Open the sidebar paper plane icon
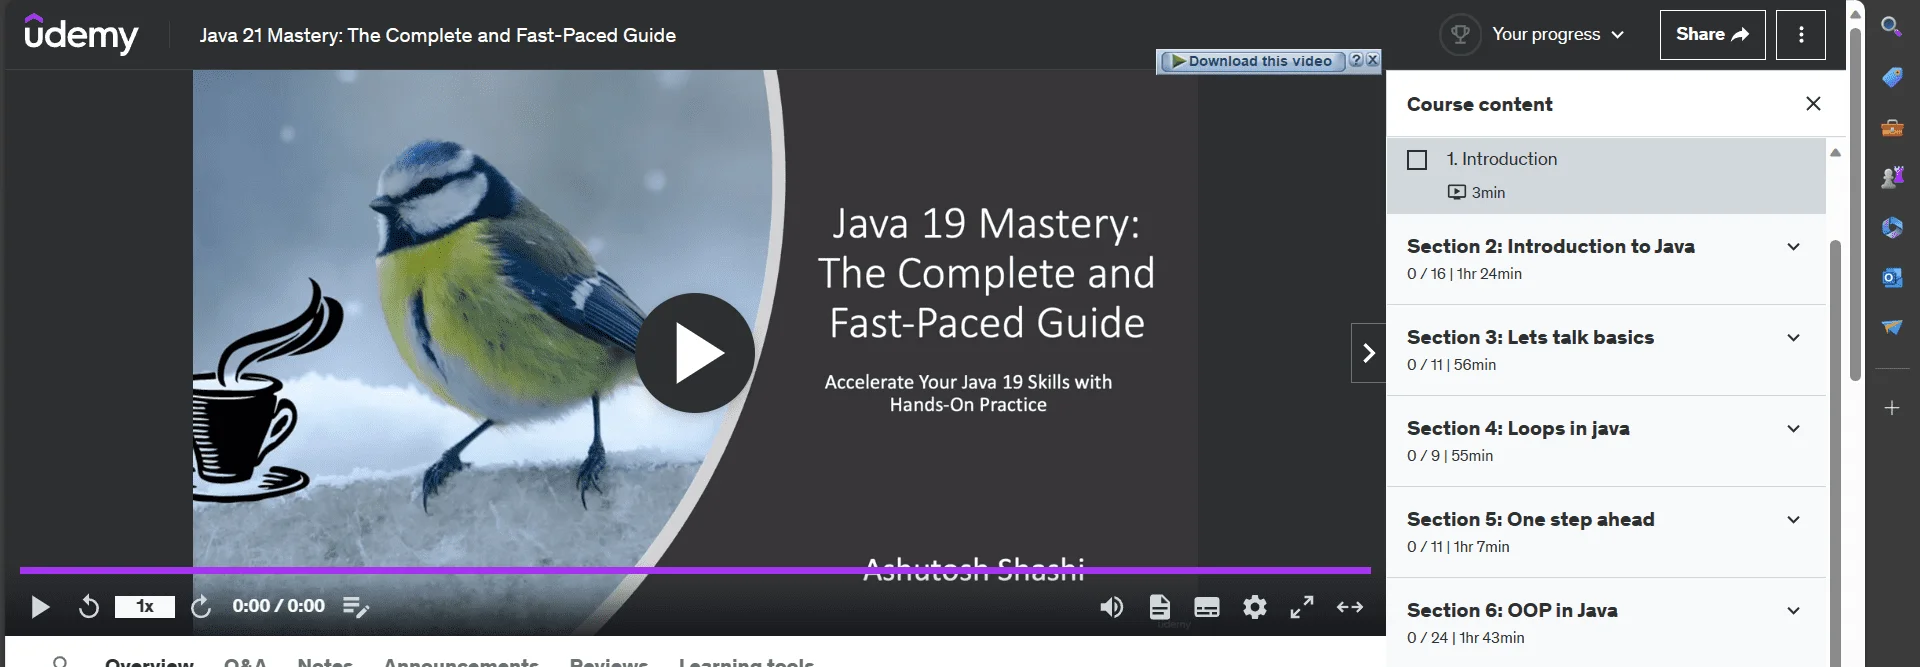This screenshot has width=1920, height=667. coord(1892,327)
